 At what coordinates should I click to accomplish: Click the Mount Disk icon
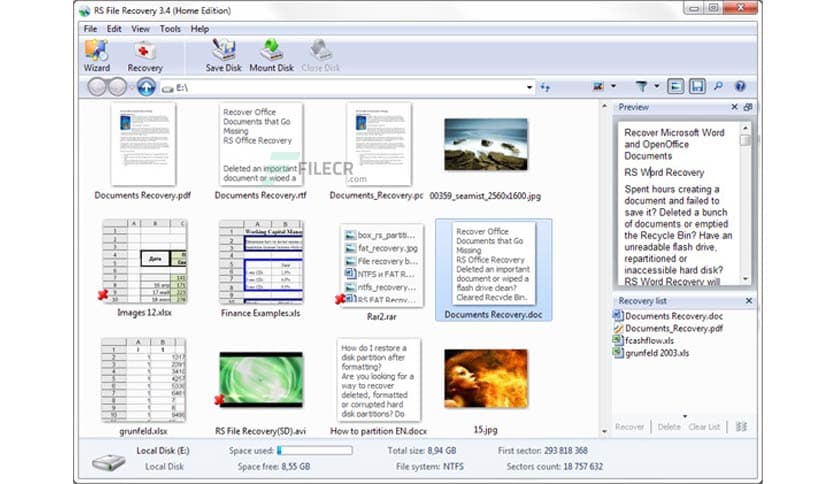271,55
